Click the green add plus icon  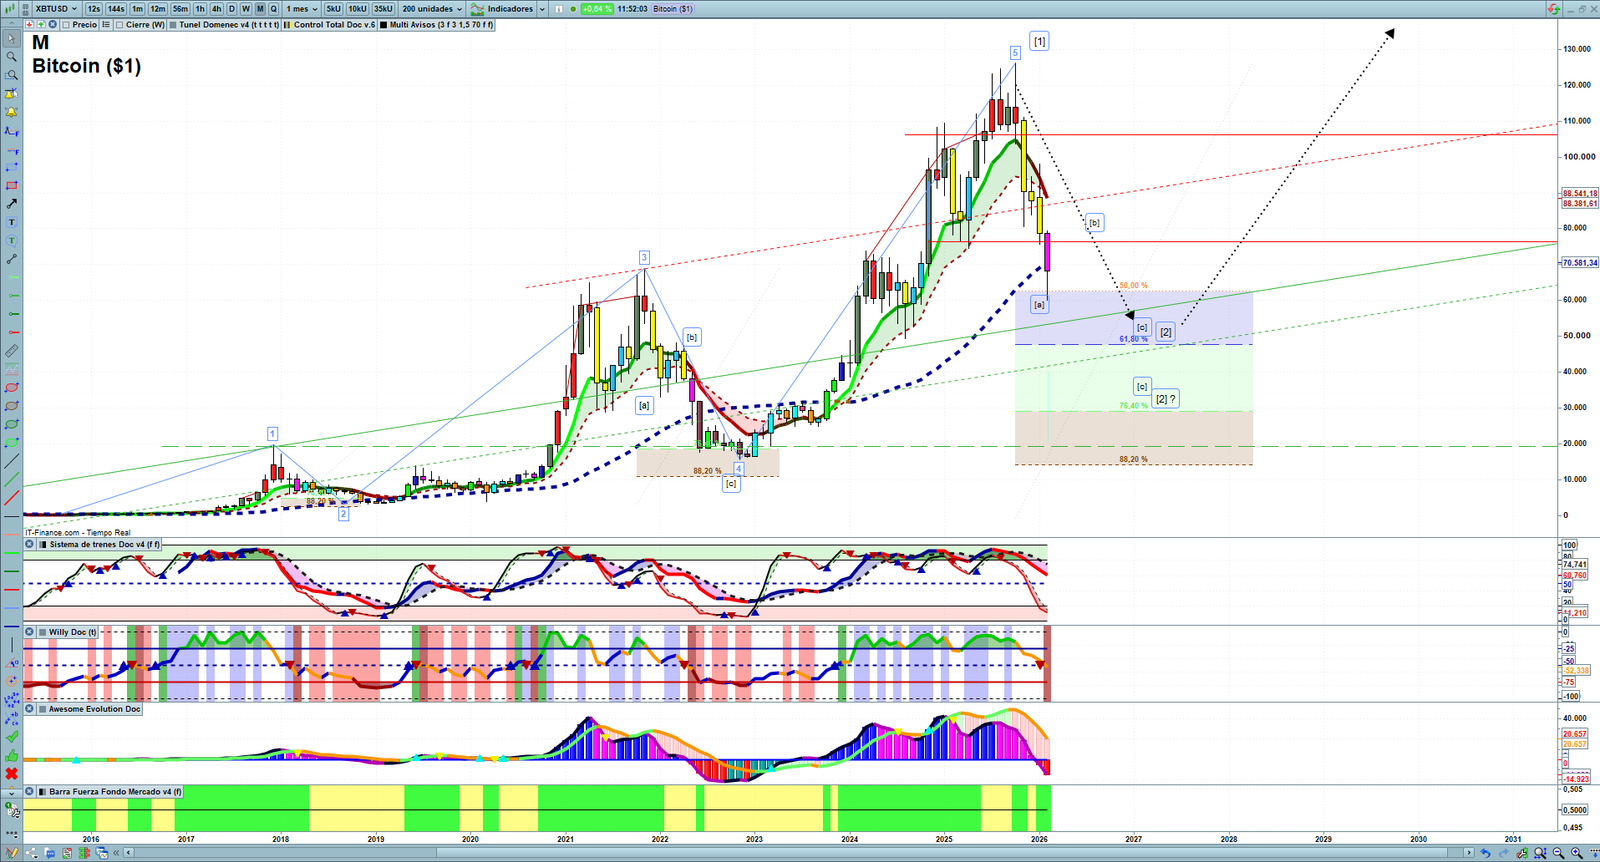click(x=41, y=25)
